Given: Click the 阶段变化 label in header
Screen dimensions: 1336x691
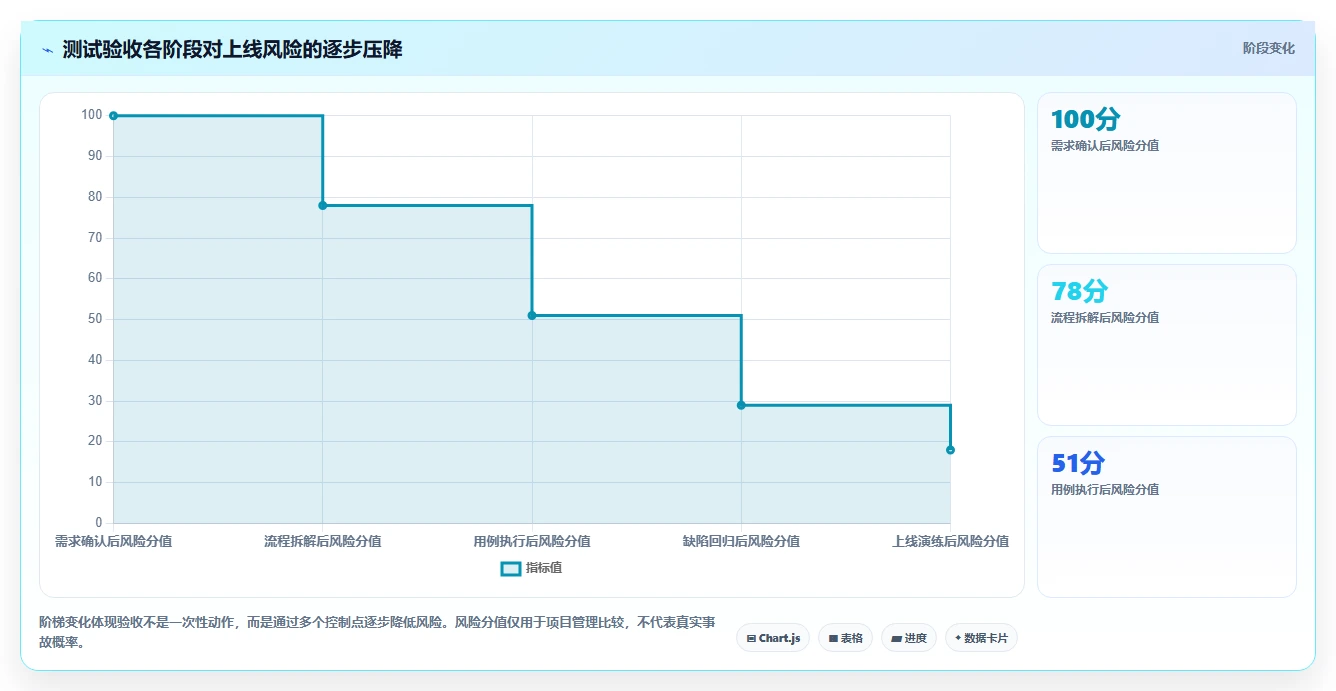Looking at the screenshot, I should (x=1268, y=48).
